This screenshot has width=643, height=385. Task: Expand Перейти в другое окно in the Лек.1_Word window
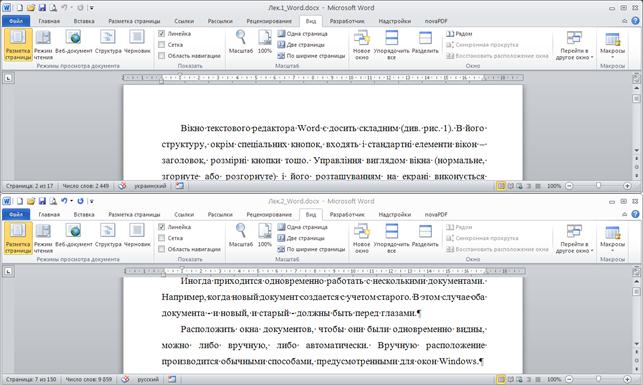(574, 45)
